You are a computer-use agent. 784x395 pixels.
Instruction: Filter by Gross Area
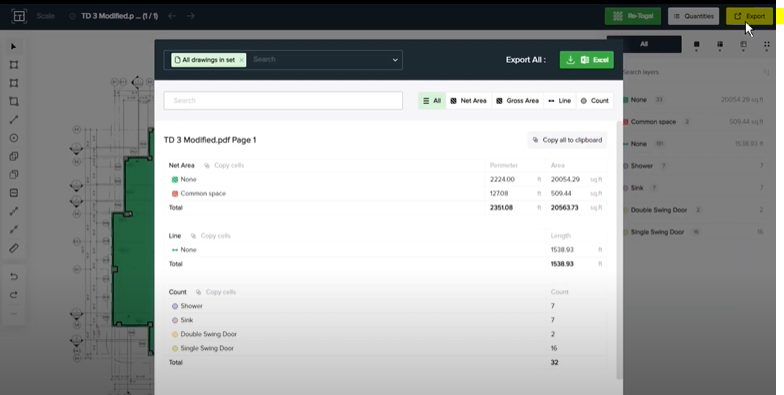517,100
